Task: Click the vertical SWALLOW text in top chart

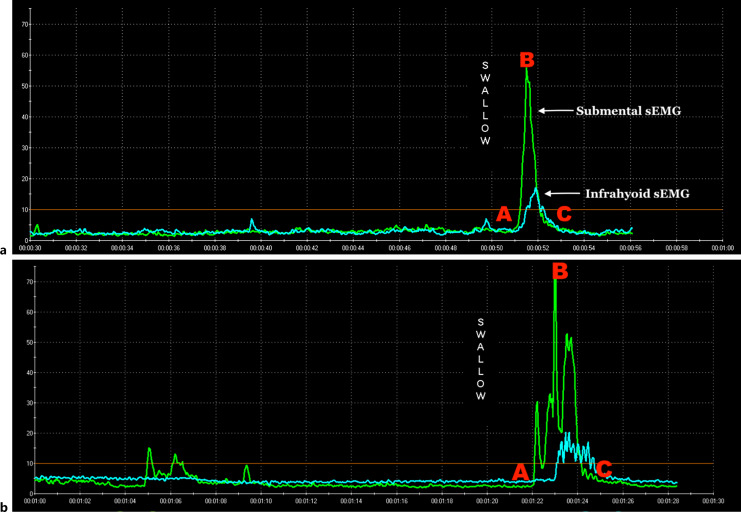Action: click(486, 103)
